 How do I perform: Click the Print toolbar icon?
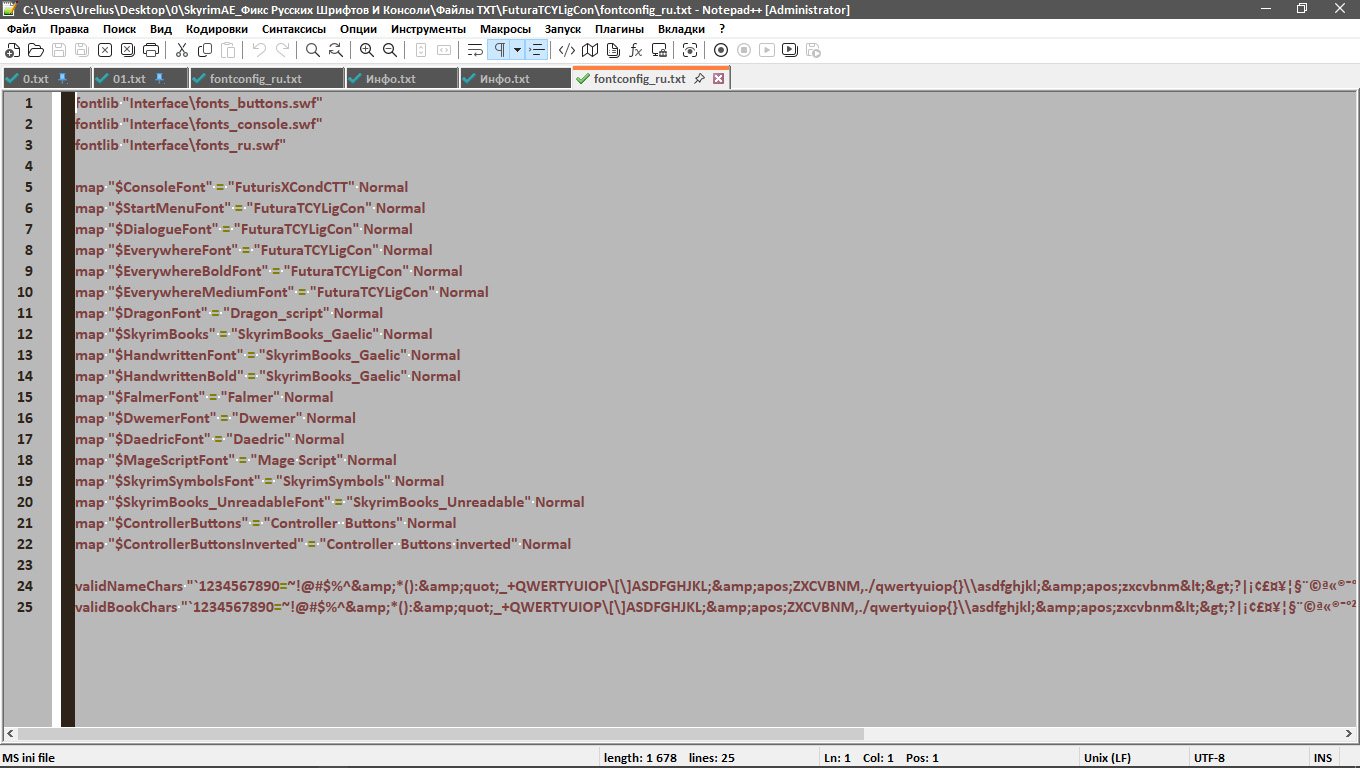pyautogui.click(x=151, y=50)
